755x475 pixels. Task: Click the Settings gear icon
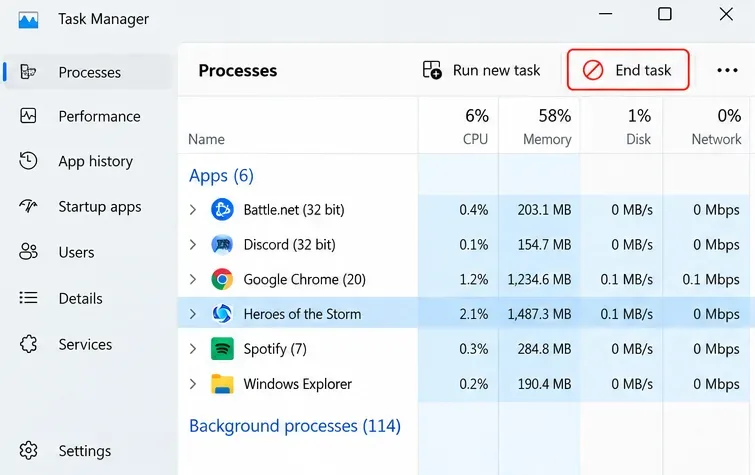(28, 450)
